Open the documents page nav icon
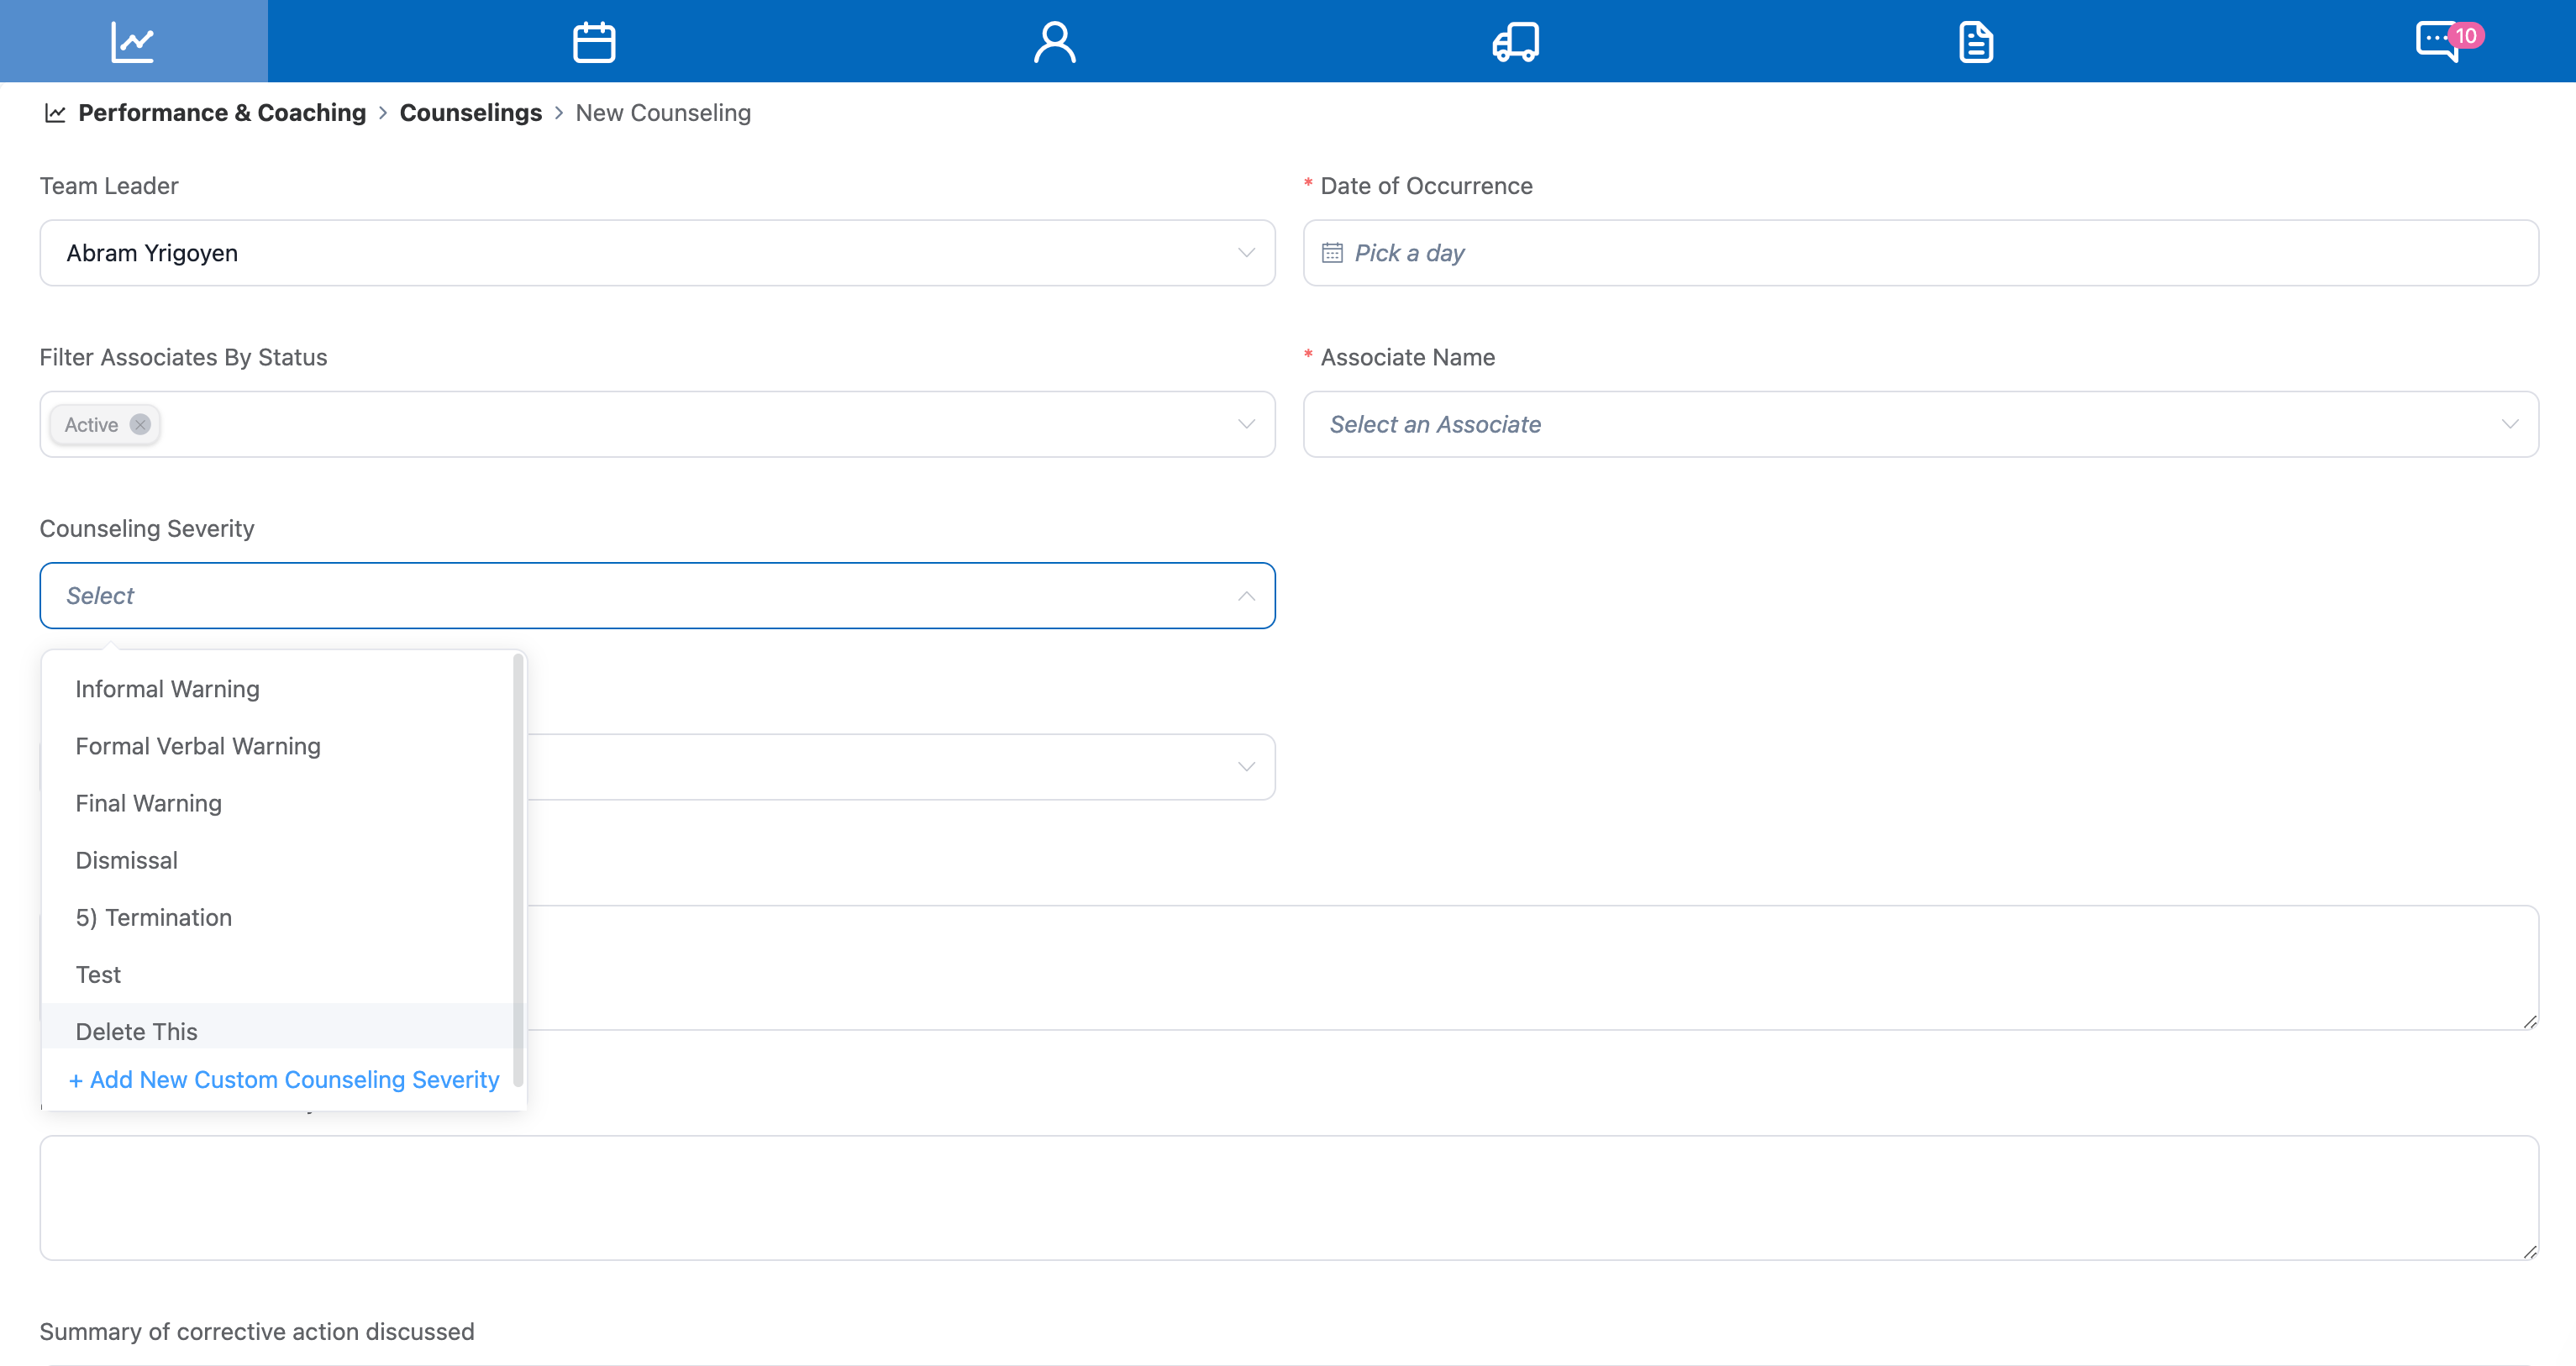 1975,41
